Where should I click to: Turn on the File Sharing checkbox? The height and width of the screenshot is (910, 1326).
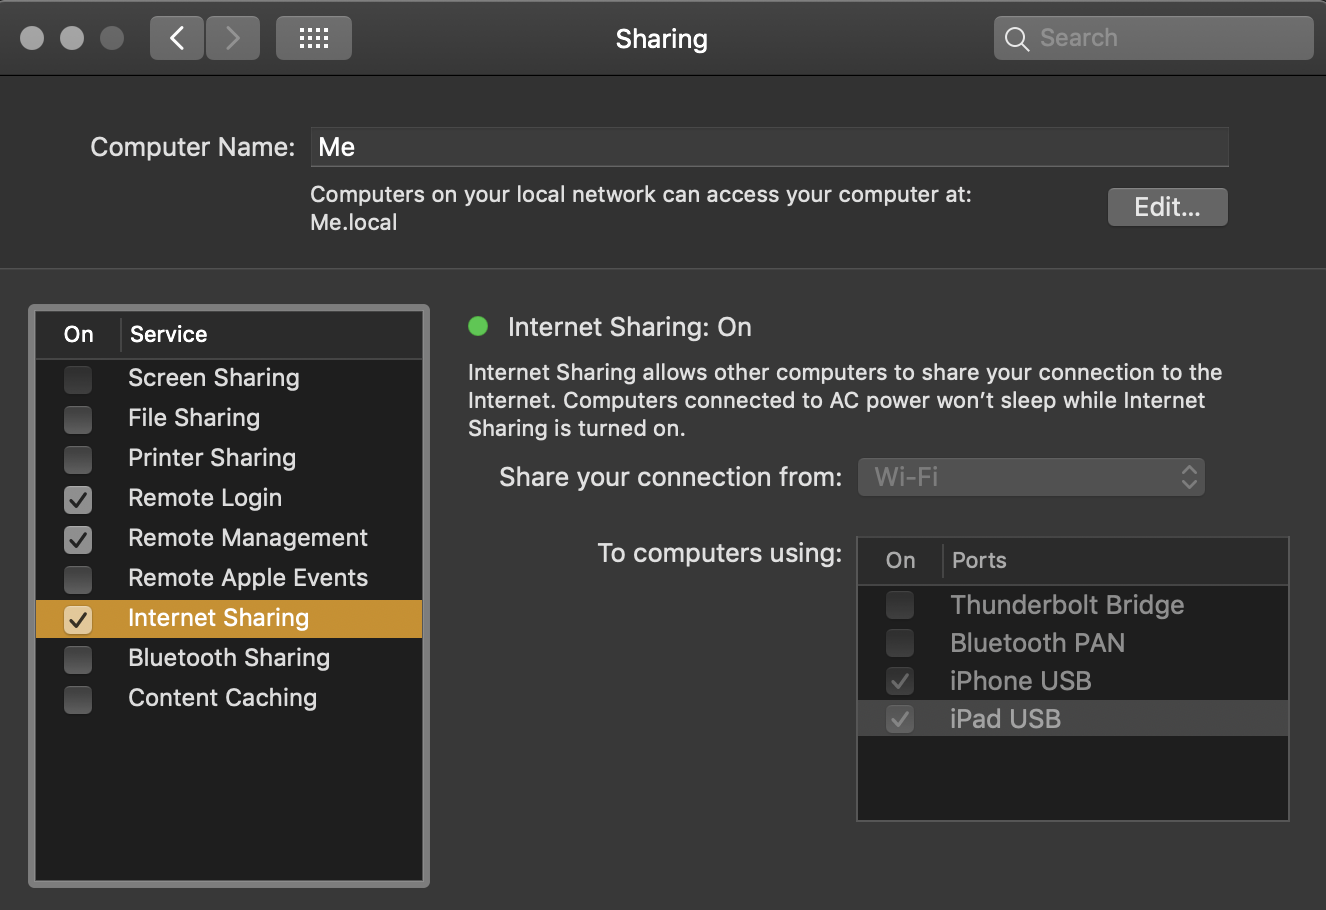pos(78,419)
